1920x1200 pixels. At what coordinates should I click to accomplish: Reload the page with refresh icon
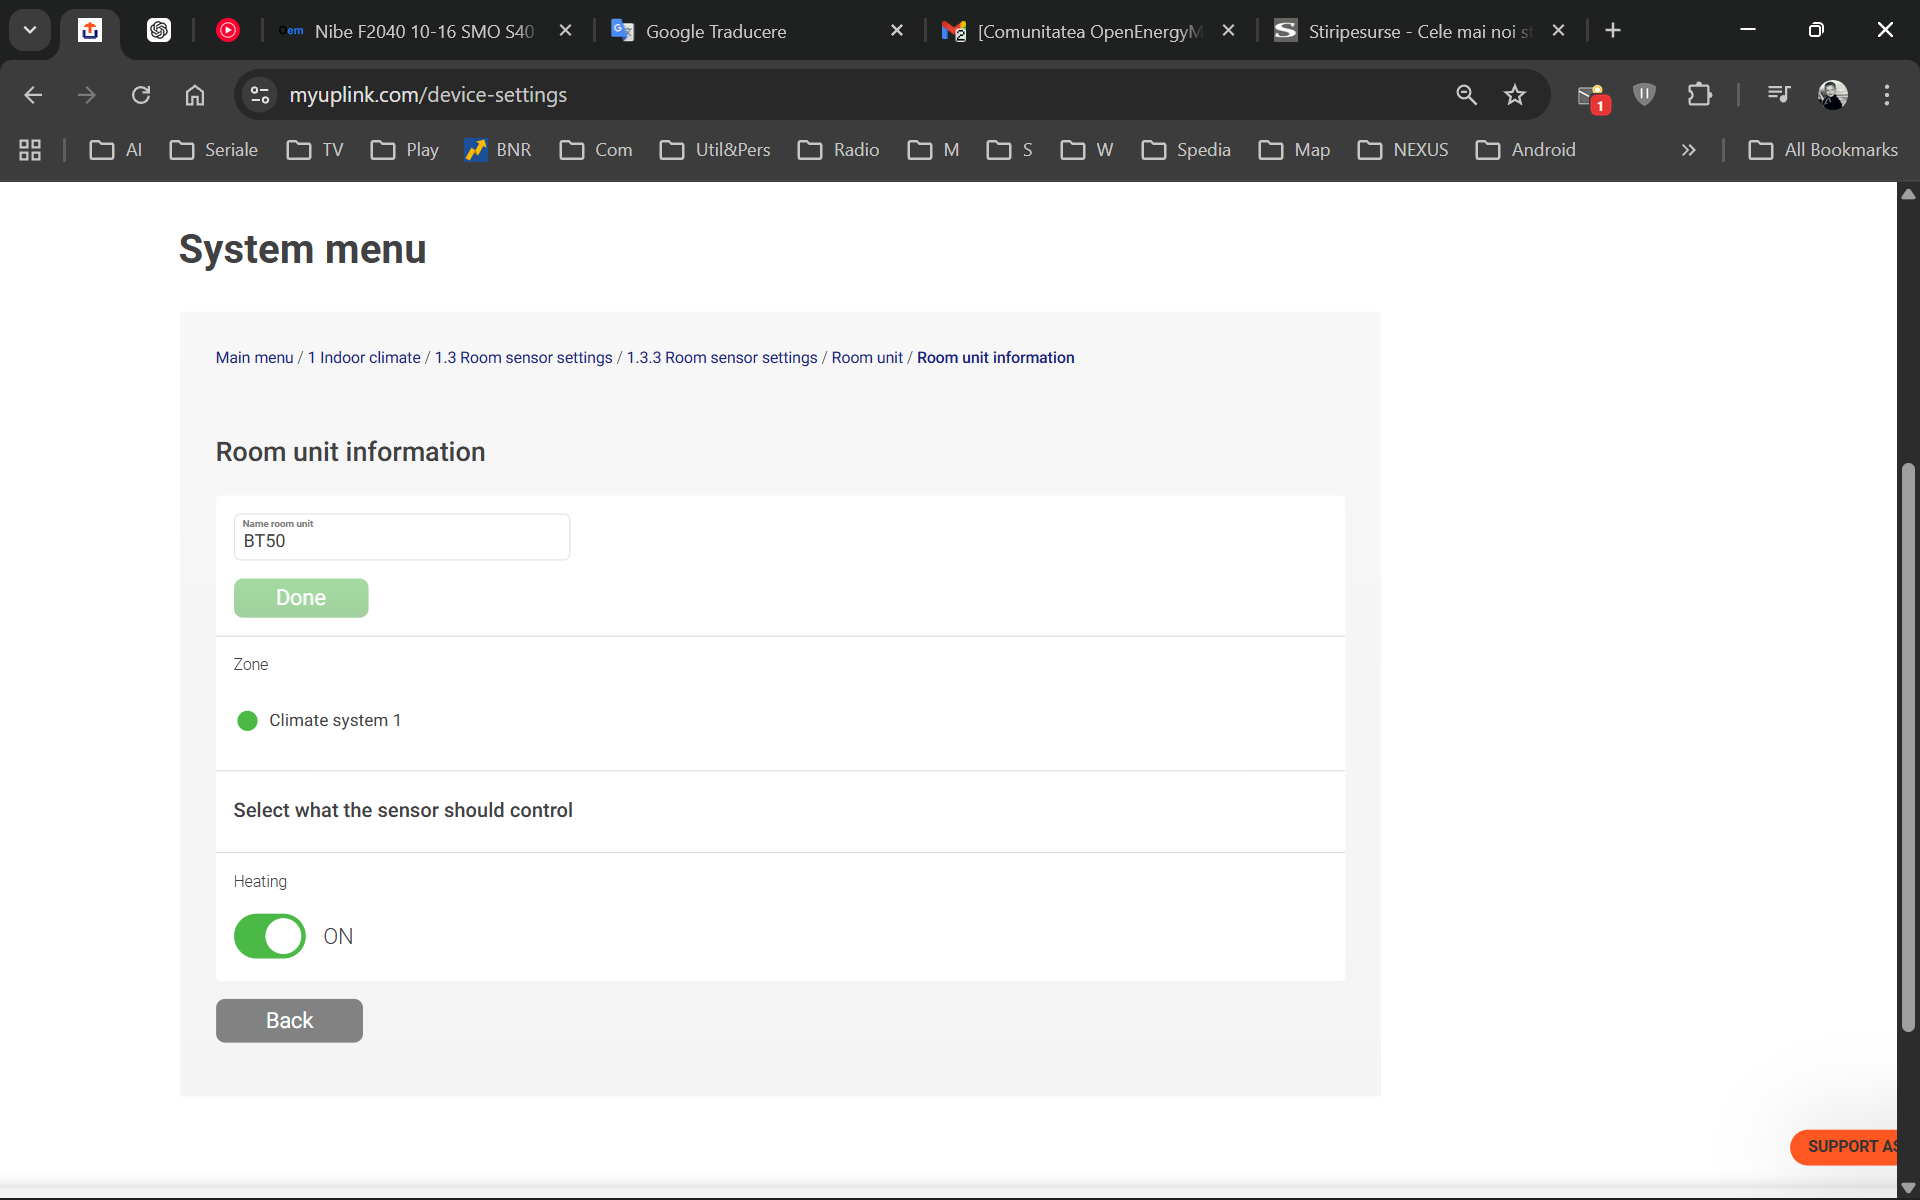[141, 95]
